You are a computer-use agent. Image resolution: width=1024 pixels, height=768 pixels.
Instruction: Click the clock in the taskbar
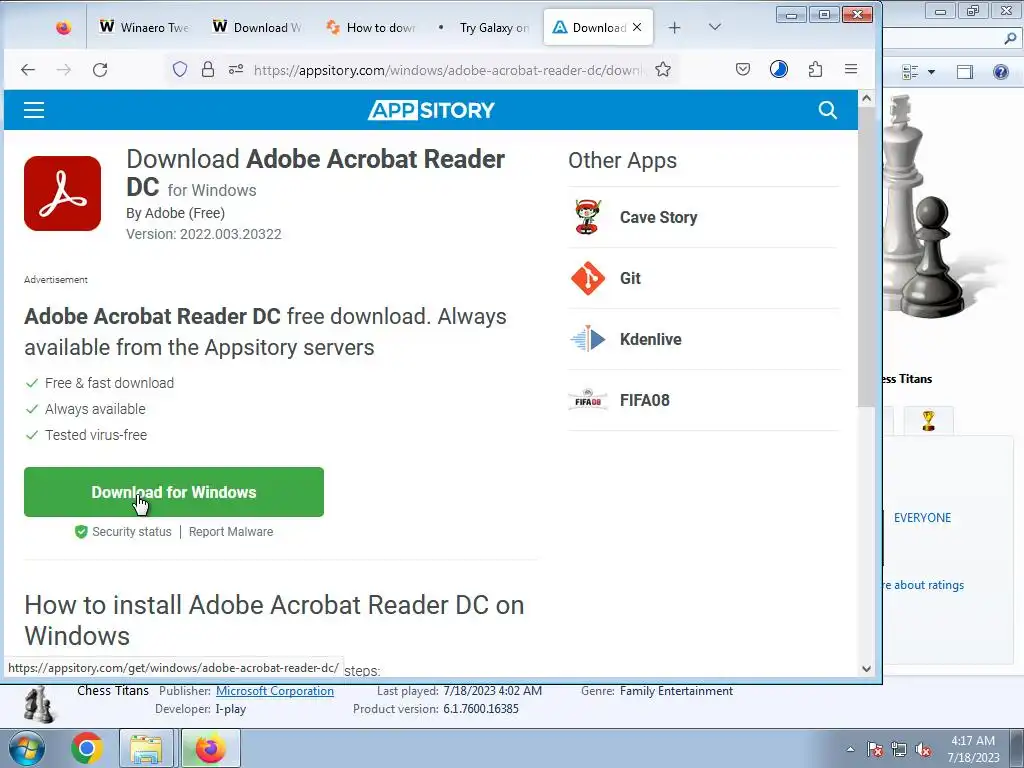pos(973,749)
